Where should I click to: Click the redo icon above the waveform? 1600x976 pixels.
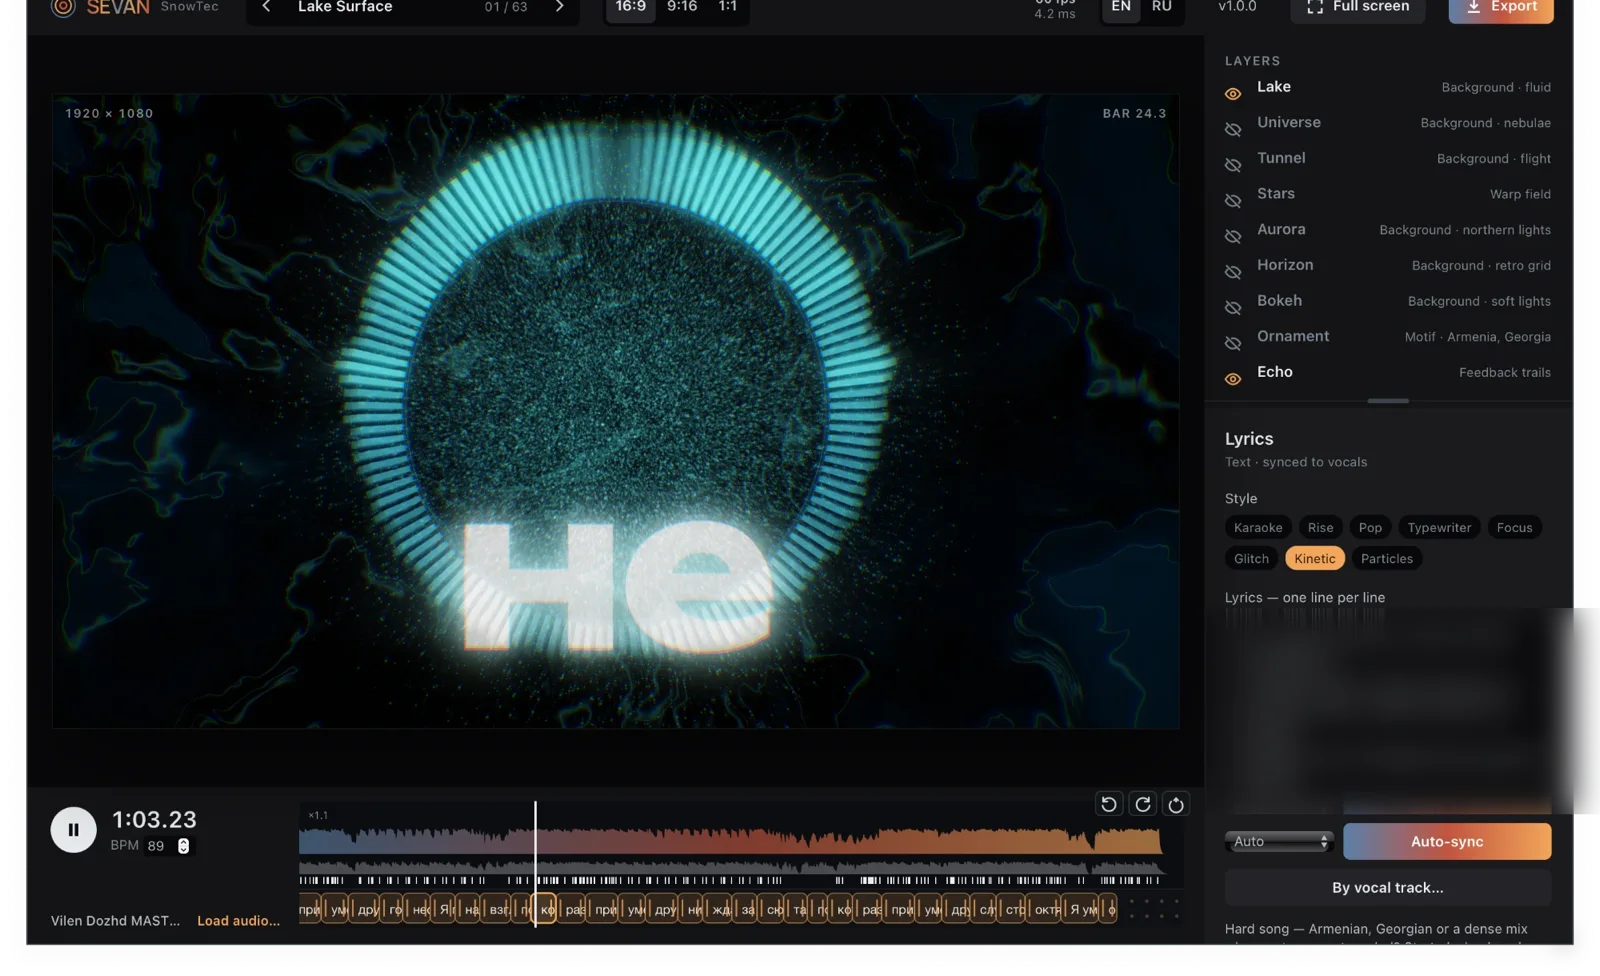[1142, 804]
